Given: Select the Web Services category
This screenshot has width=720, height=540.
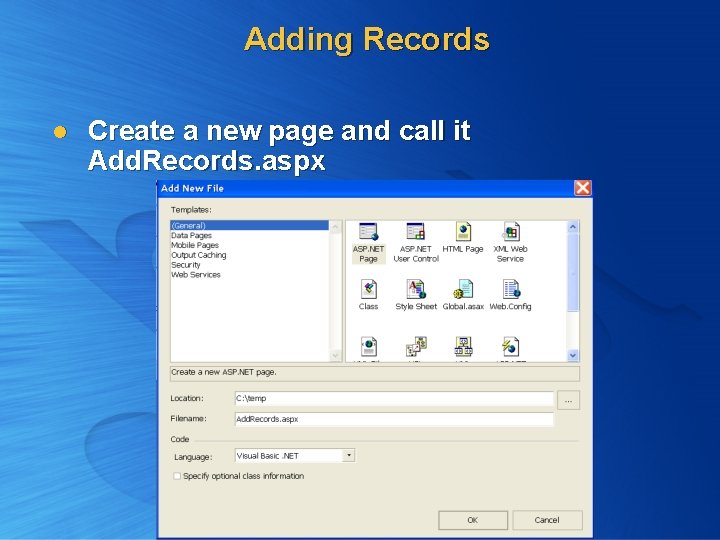Looking at the screenshot, I should [x=196, y=275].
